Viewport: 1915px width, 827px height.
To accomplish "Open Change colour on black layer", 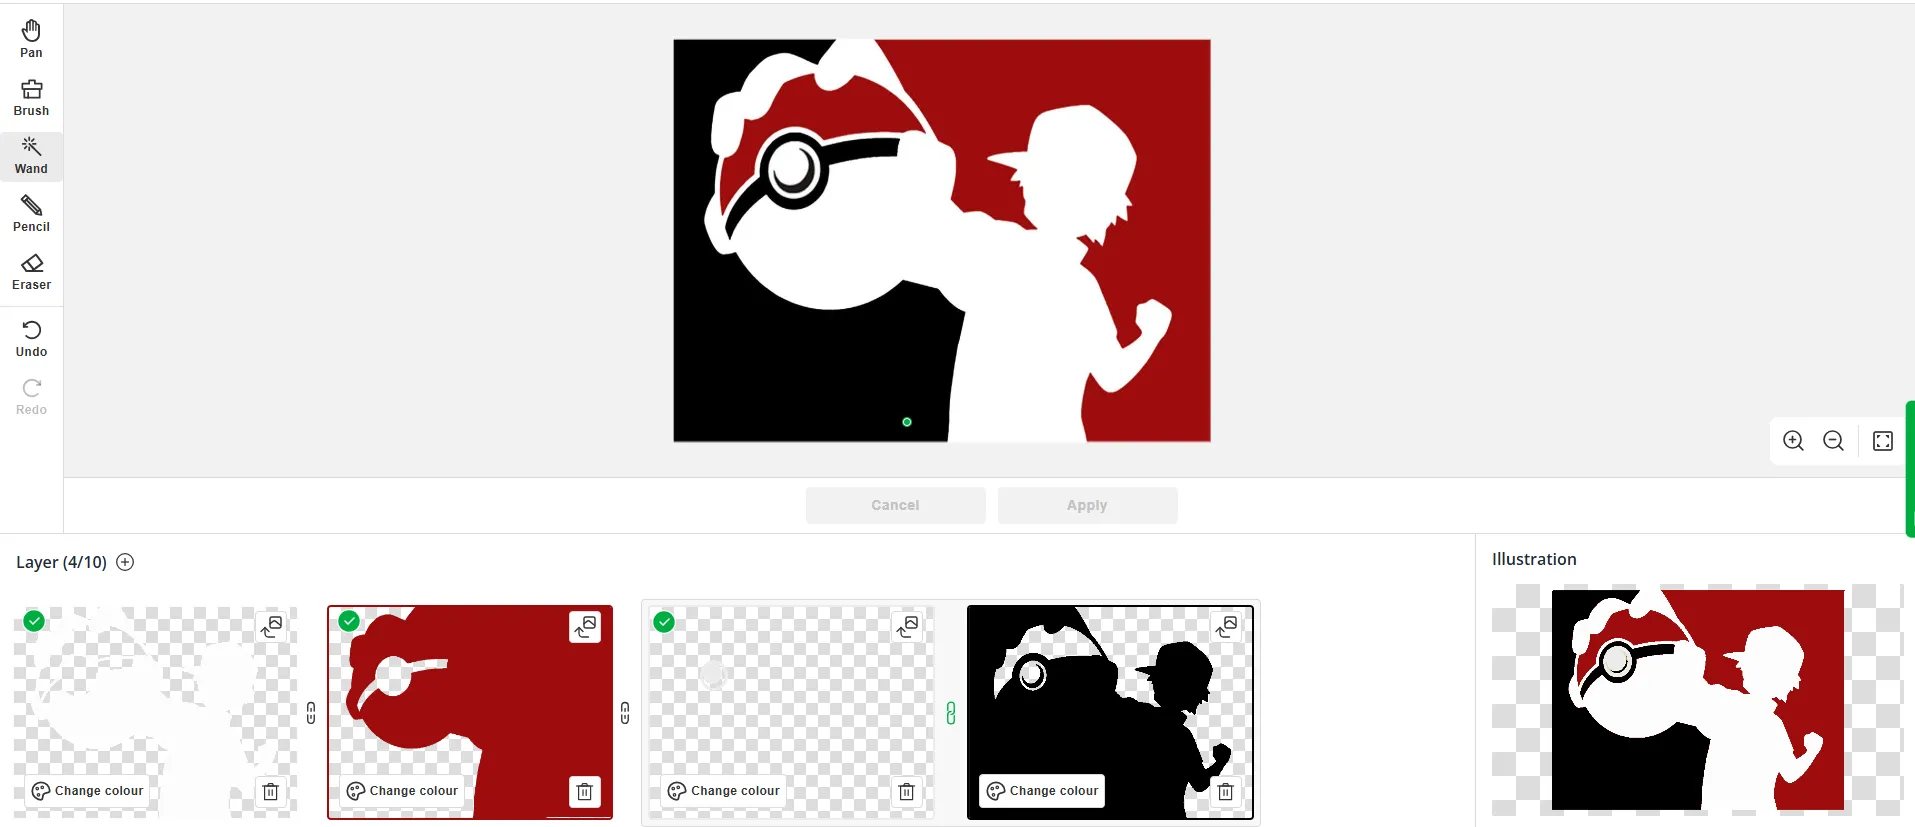I will tap(1042, 791).
